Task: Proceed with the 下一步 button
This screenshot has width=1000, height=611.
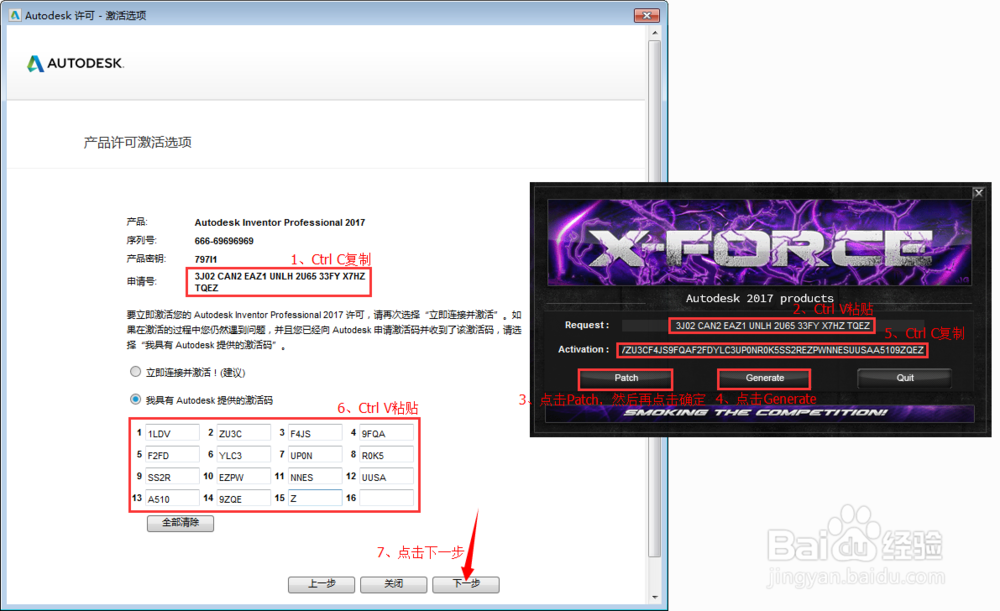Action: pyautogui.click(x=466, y=584)
